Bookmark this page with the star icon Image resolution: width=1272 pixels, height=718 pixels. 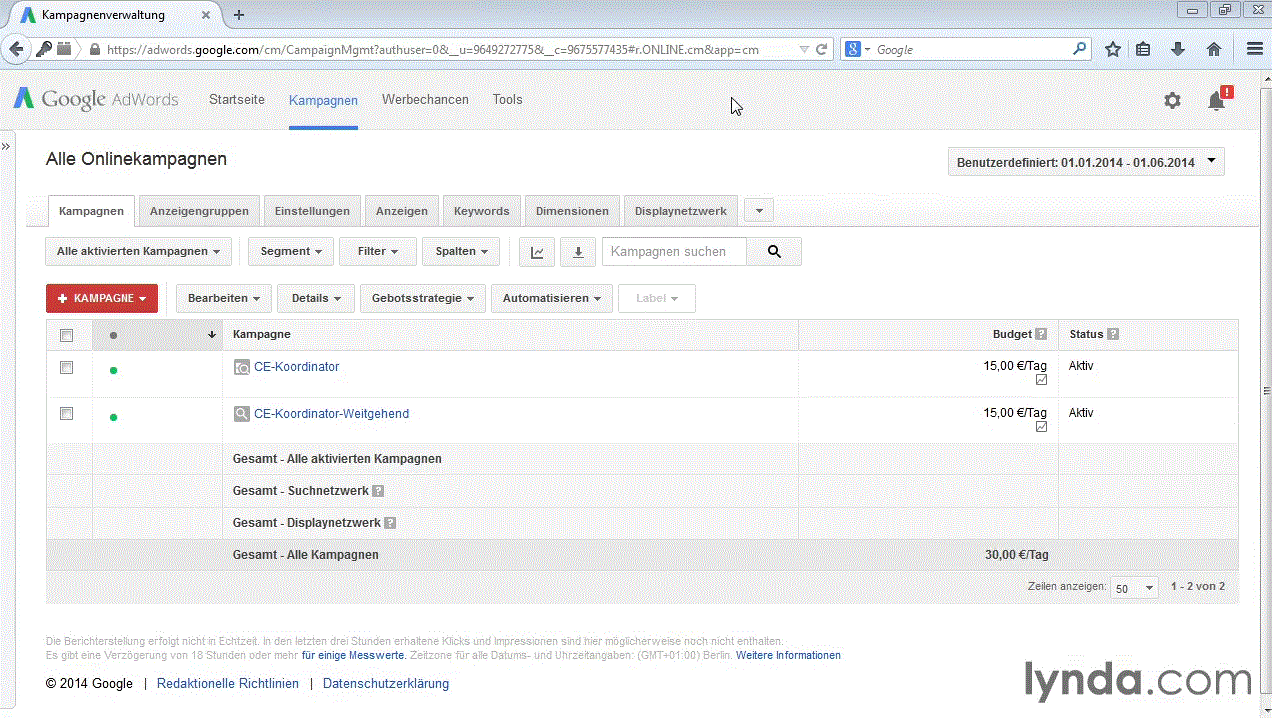pos(1112,49)
